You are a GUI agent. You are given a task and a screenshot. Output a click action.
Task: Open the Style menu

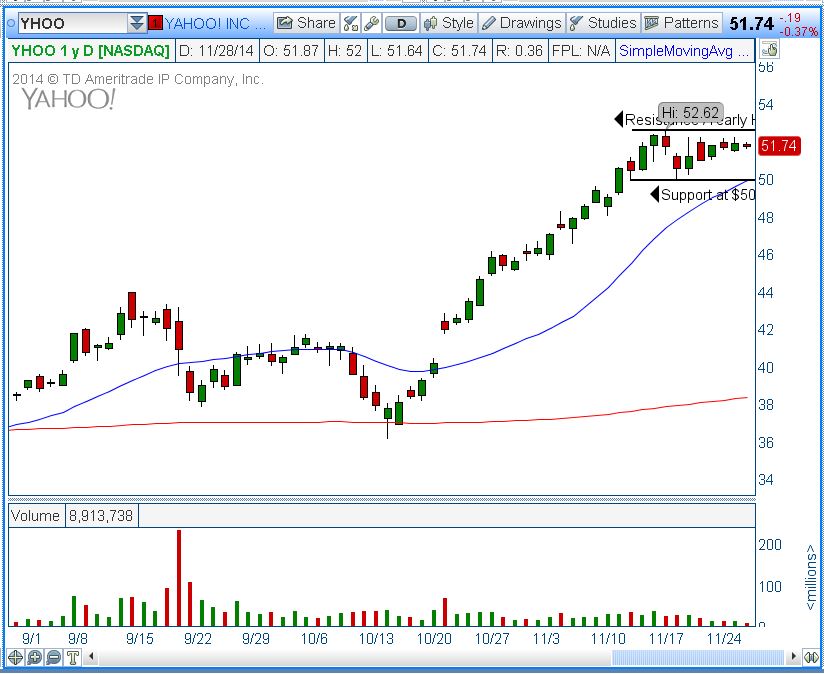click(449, 23)
